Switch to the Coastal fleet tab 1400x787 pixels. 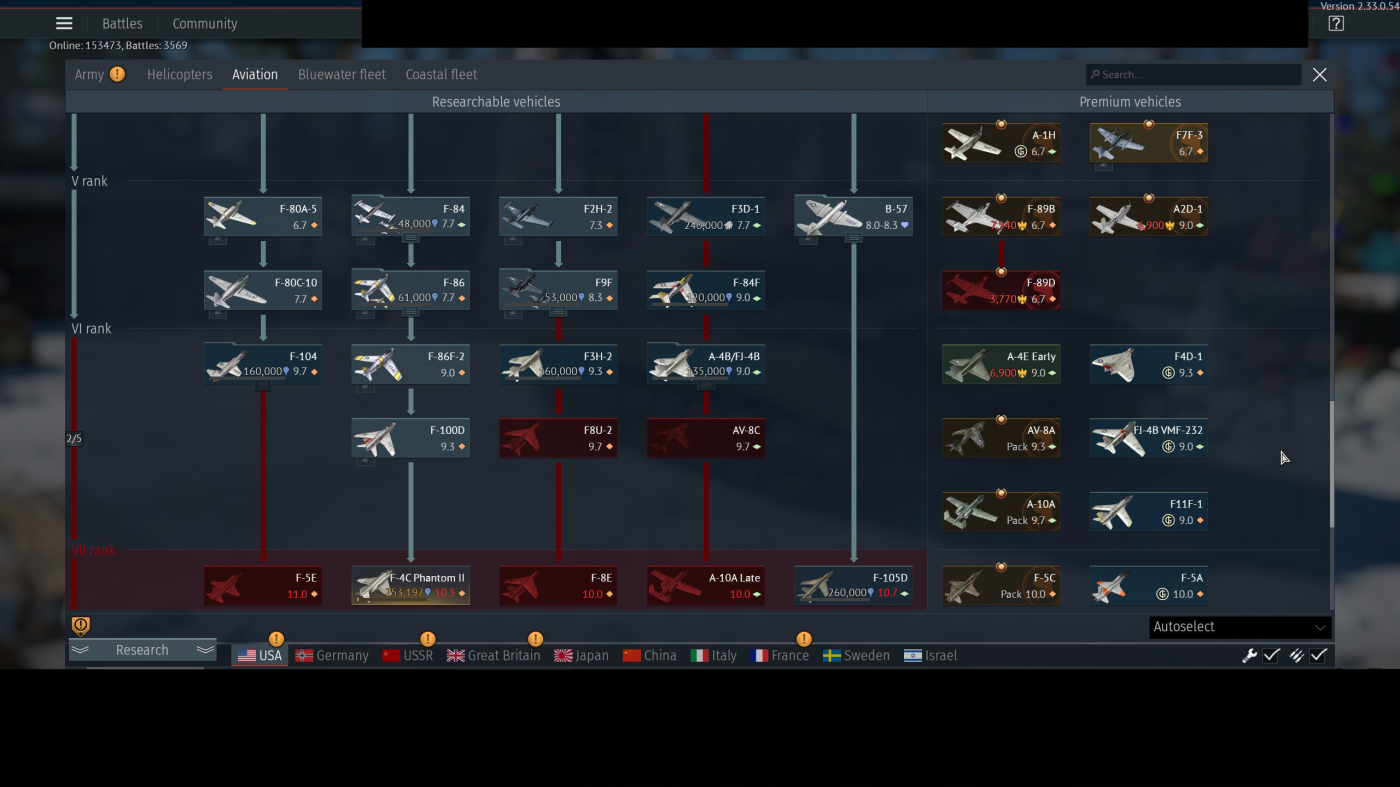pos(441,74)
